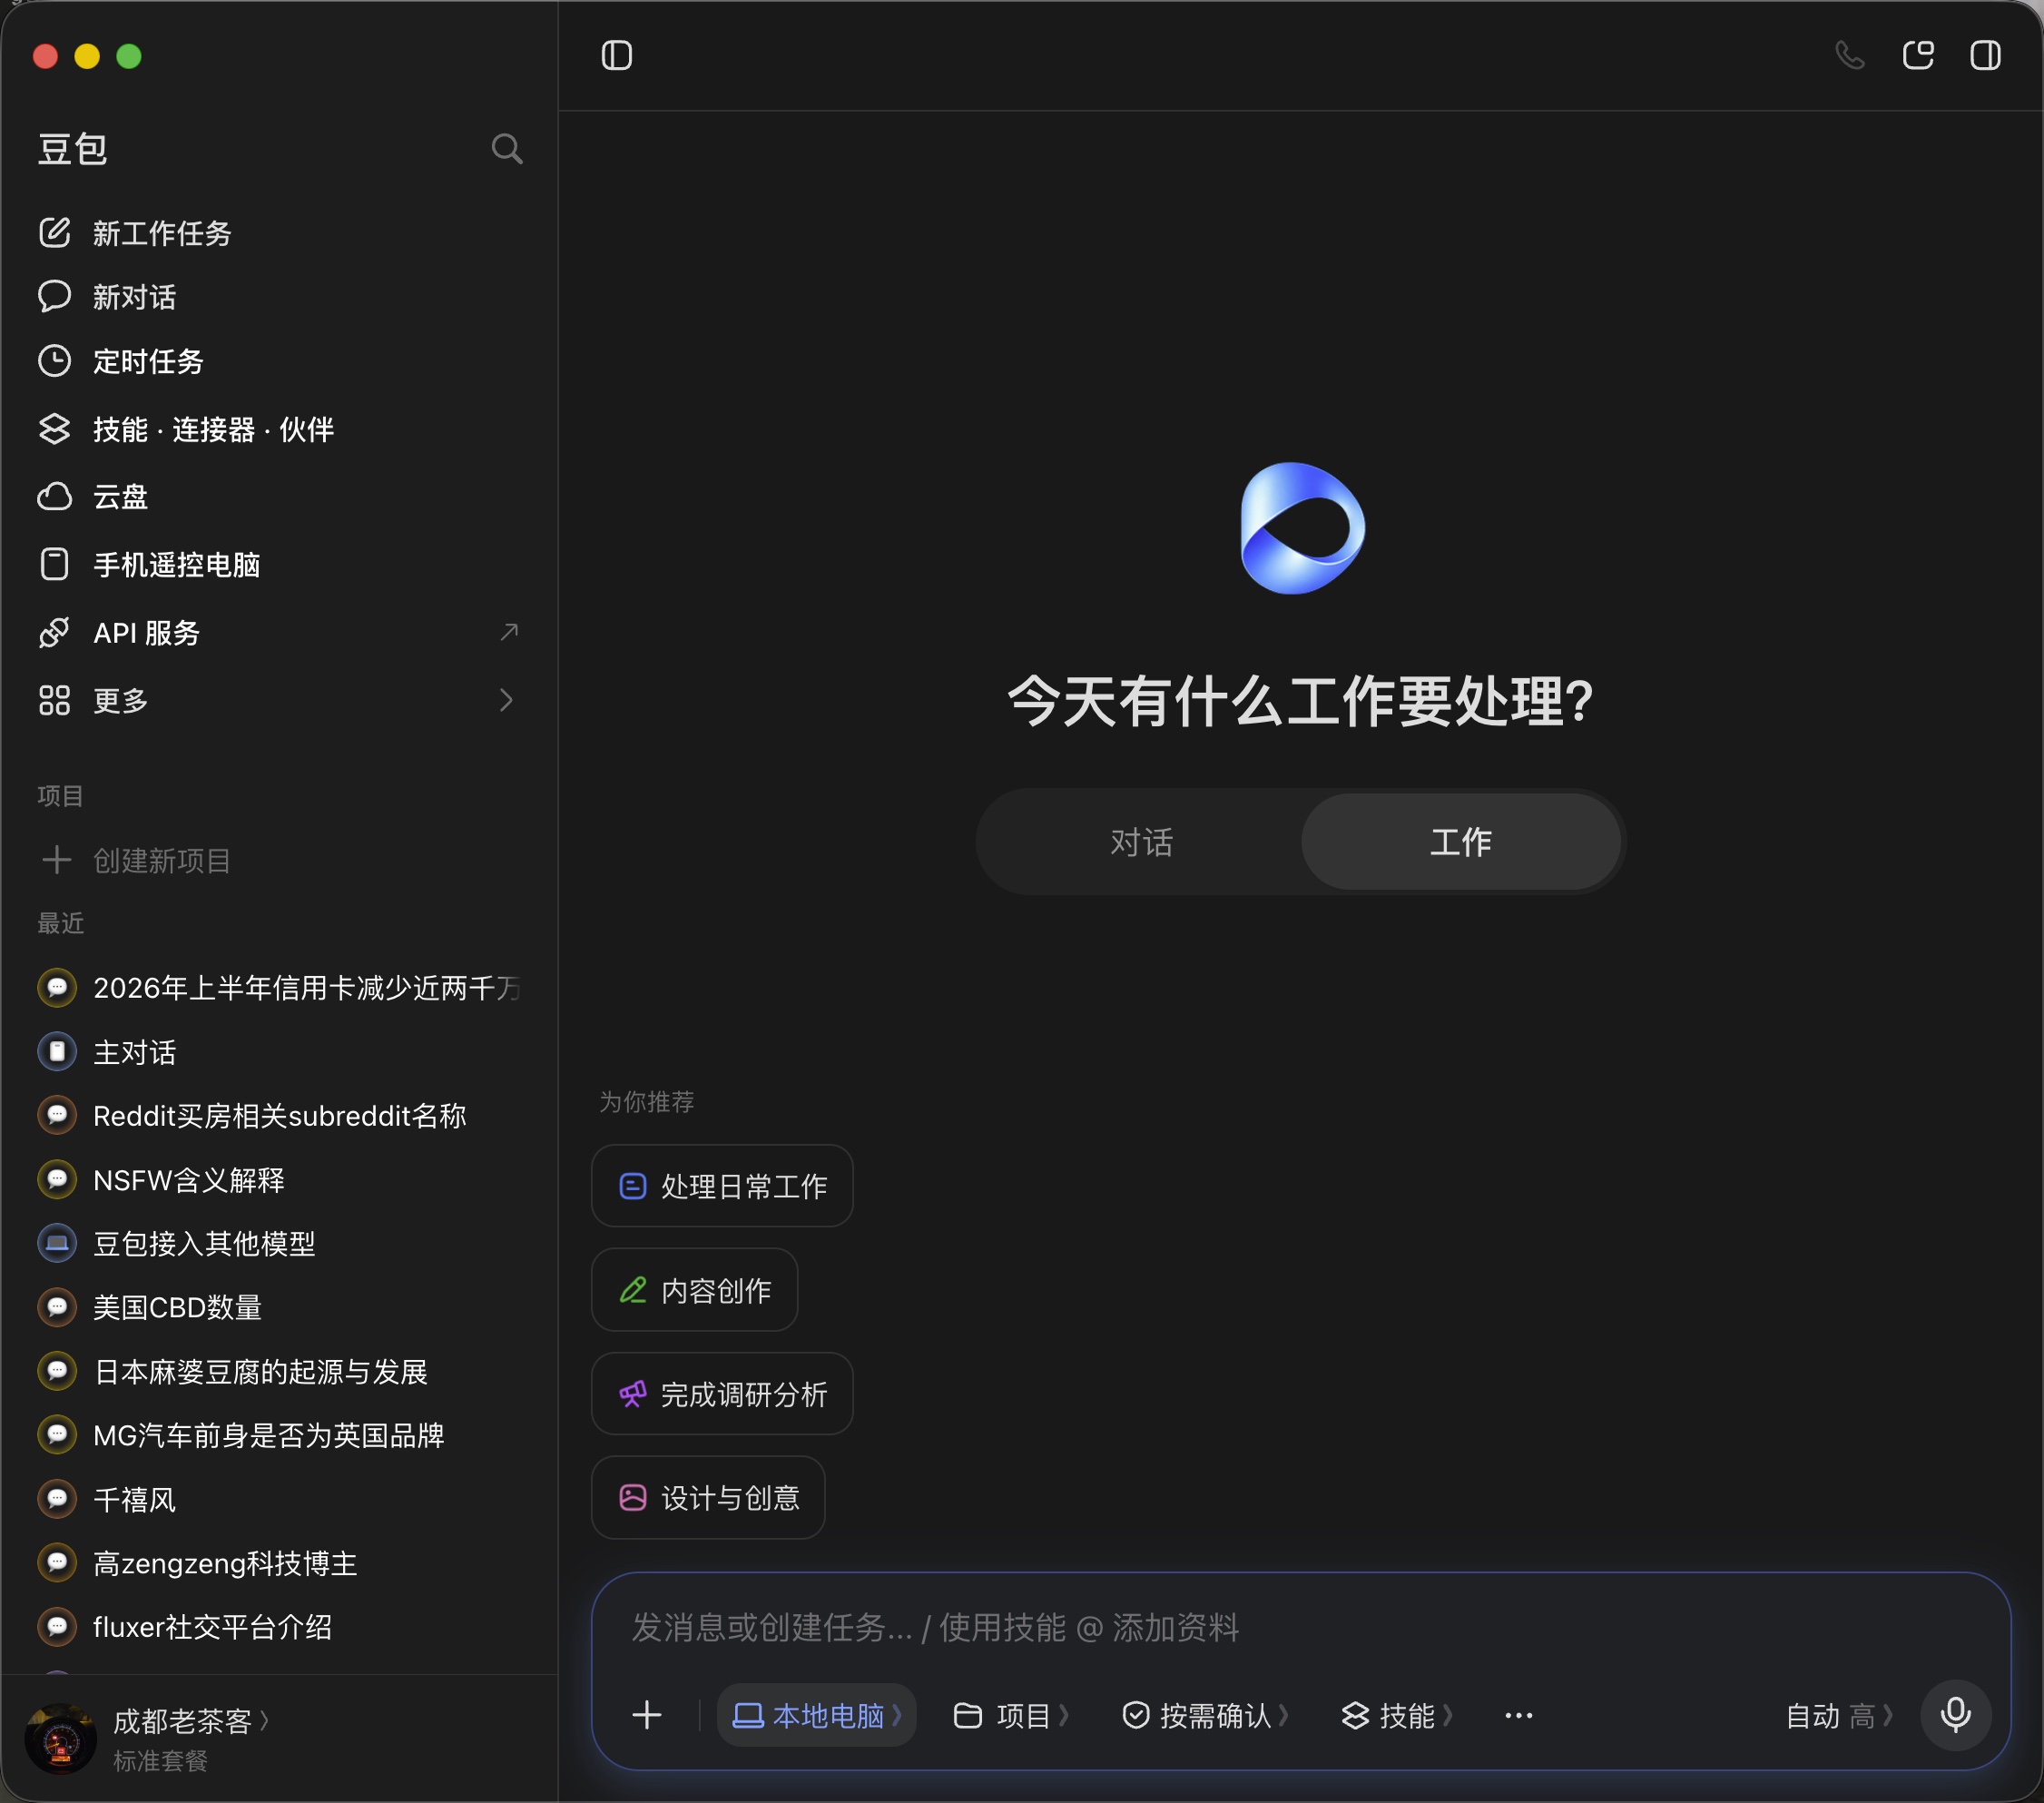Click the 标准套餐 plan label
The width and height of the screenshot is (2044, 1803).
pos(160,1760)
